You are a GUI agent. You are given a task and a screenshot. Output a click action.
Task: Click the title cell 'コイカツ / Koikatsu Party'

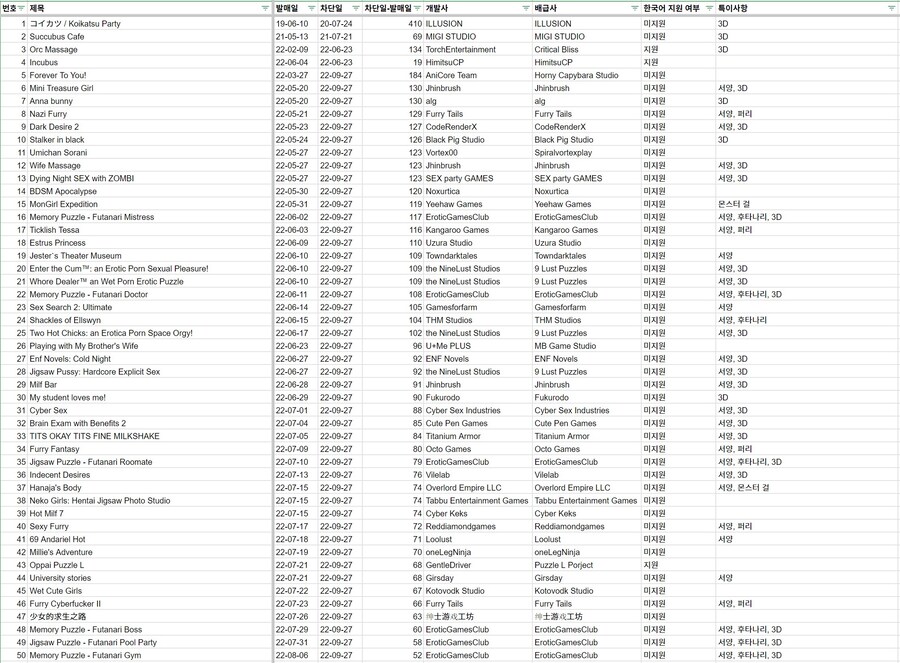(150, 24)
